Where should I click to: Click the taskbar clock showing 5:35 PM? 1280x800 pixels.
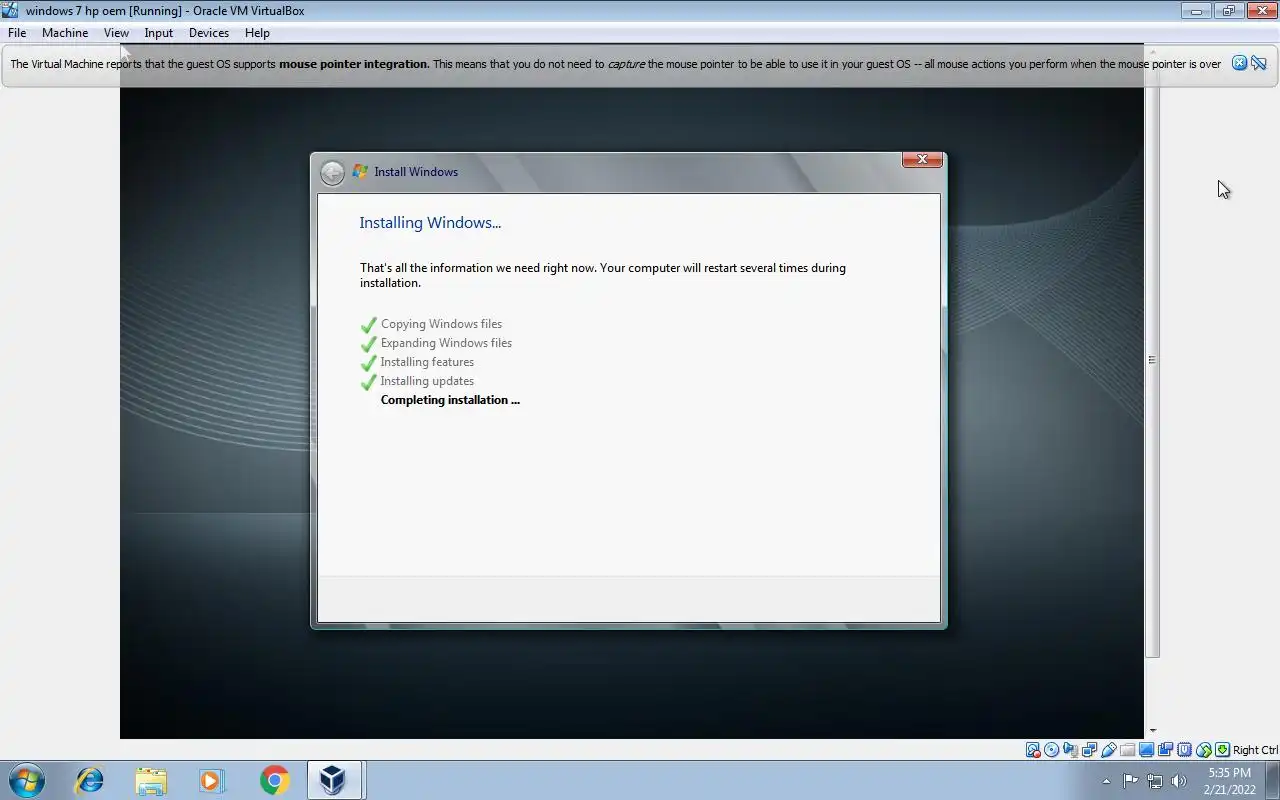click(x=1229, y=780)
